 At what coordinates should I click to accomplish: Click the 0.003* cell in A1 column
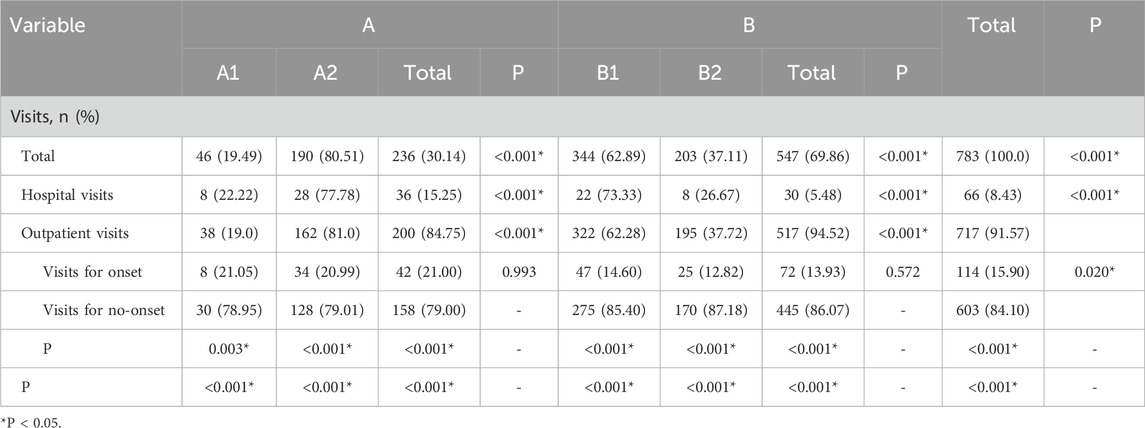pyautogui.click(x=229, y=348)
